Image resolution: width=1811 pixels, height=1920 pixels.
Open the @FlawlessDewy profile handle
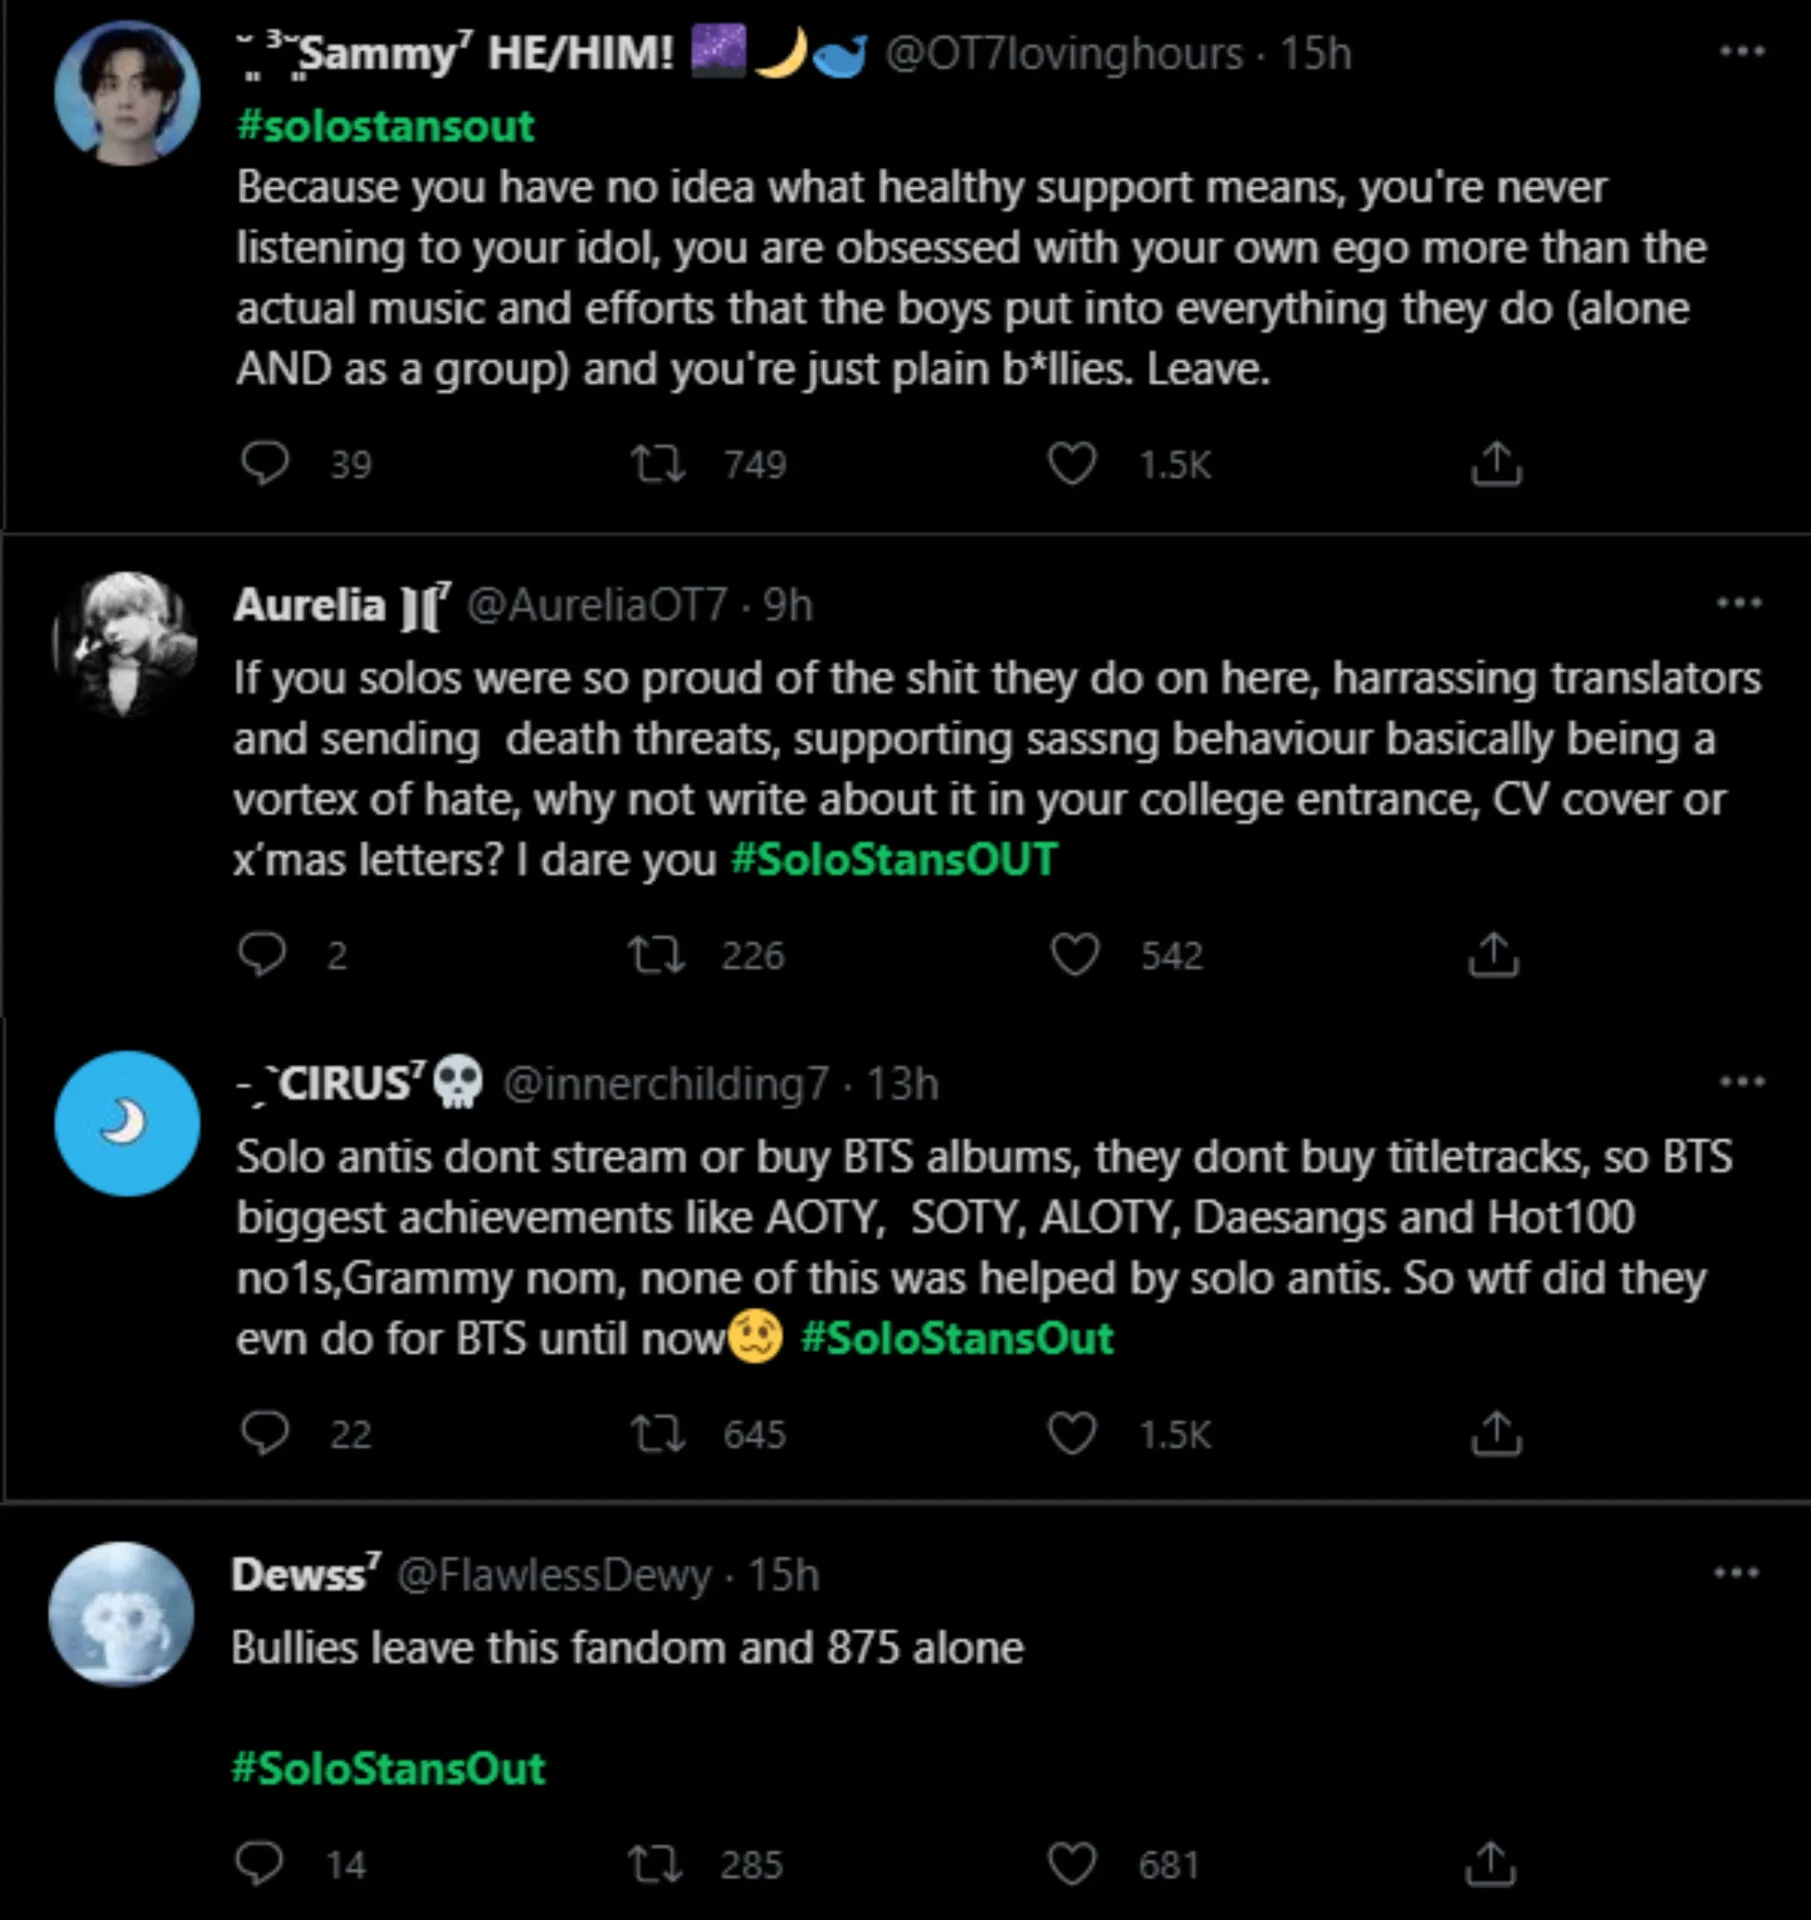(x=554, y=1575)
